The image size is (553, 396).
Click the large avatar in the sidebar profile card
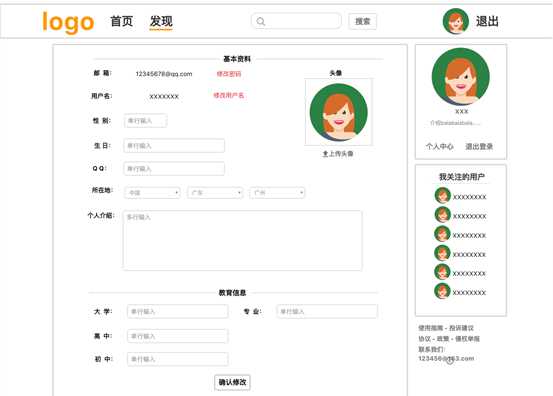(x=461, y=77)
